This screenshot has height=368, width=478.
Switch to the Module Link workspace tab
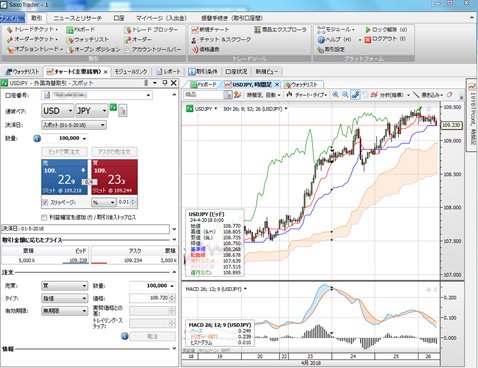click(x=131, y=71)
